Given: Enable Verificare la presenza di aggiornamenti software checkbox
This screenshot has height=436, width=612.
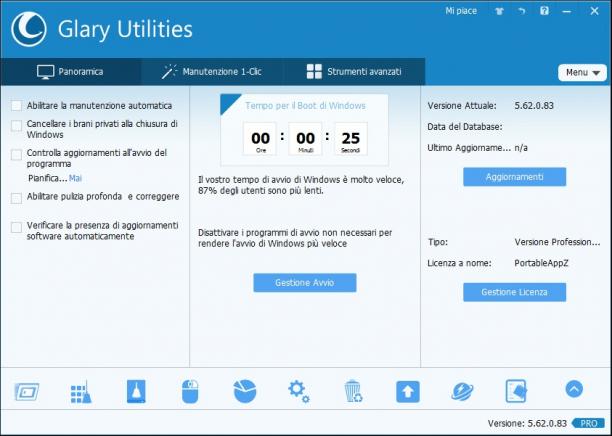Looking at the screenshot, I should click(16, 228).
